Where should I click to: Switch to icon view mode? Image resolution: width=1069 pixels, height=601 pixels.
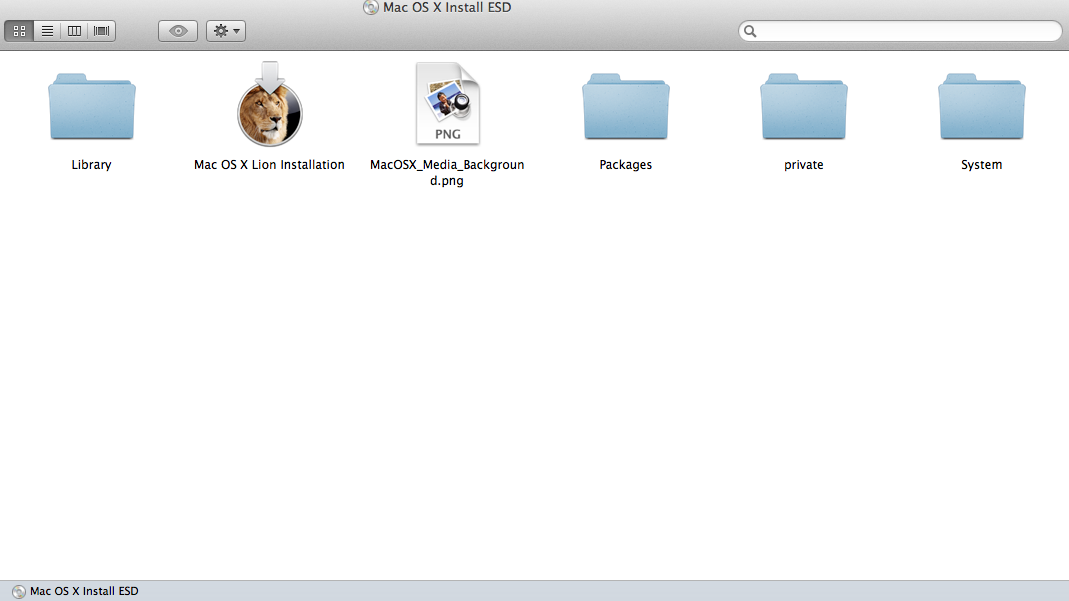click(19, 31)
